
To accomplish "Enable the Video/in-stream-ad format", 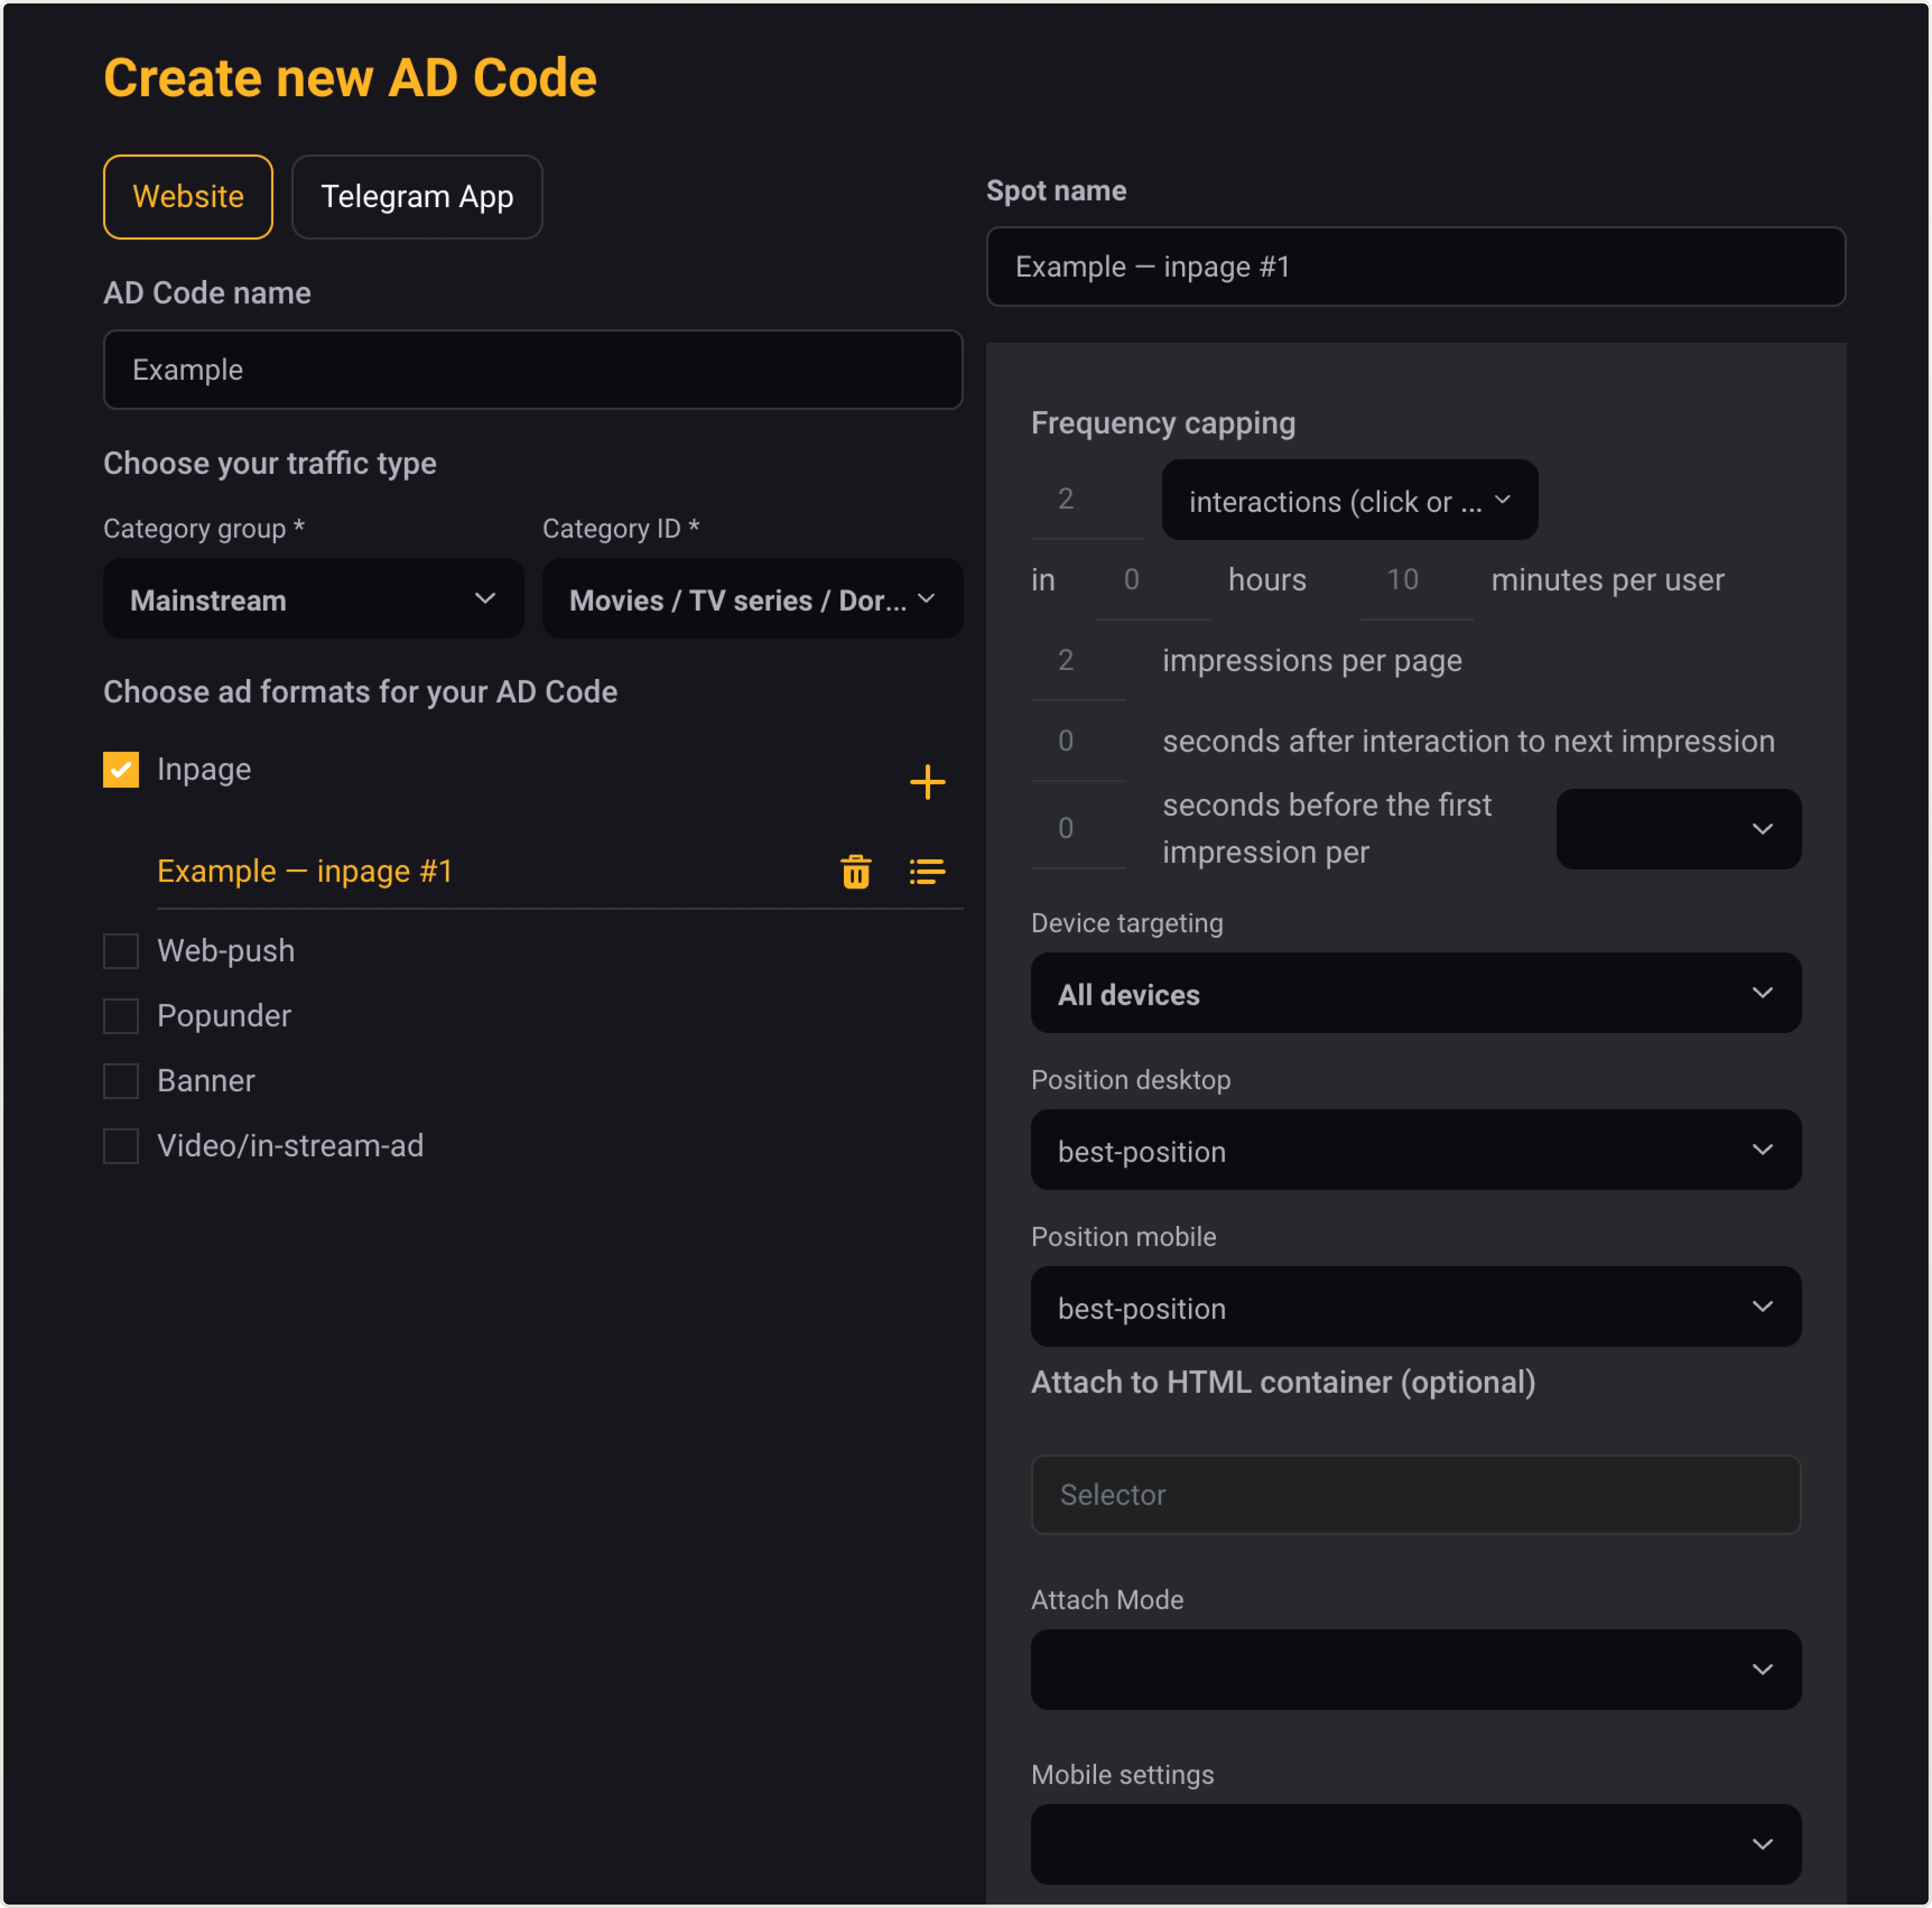I will point(120,1145).
